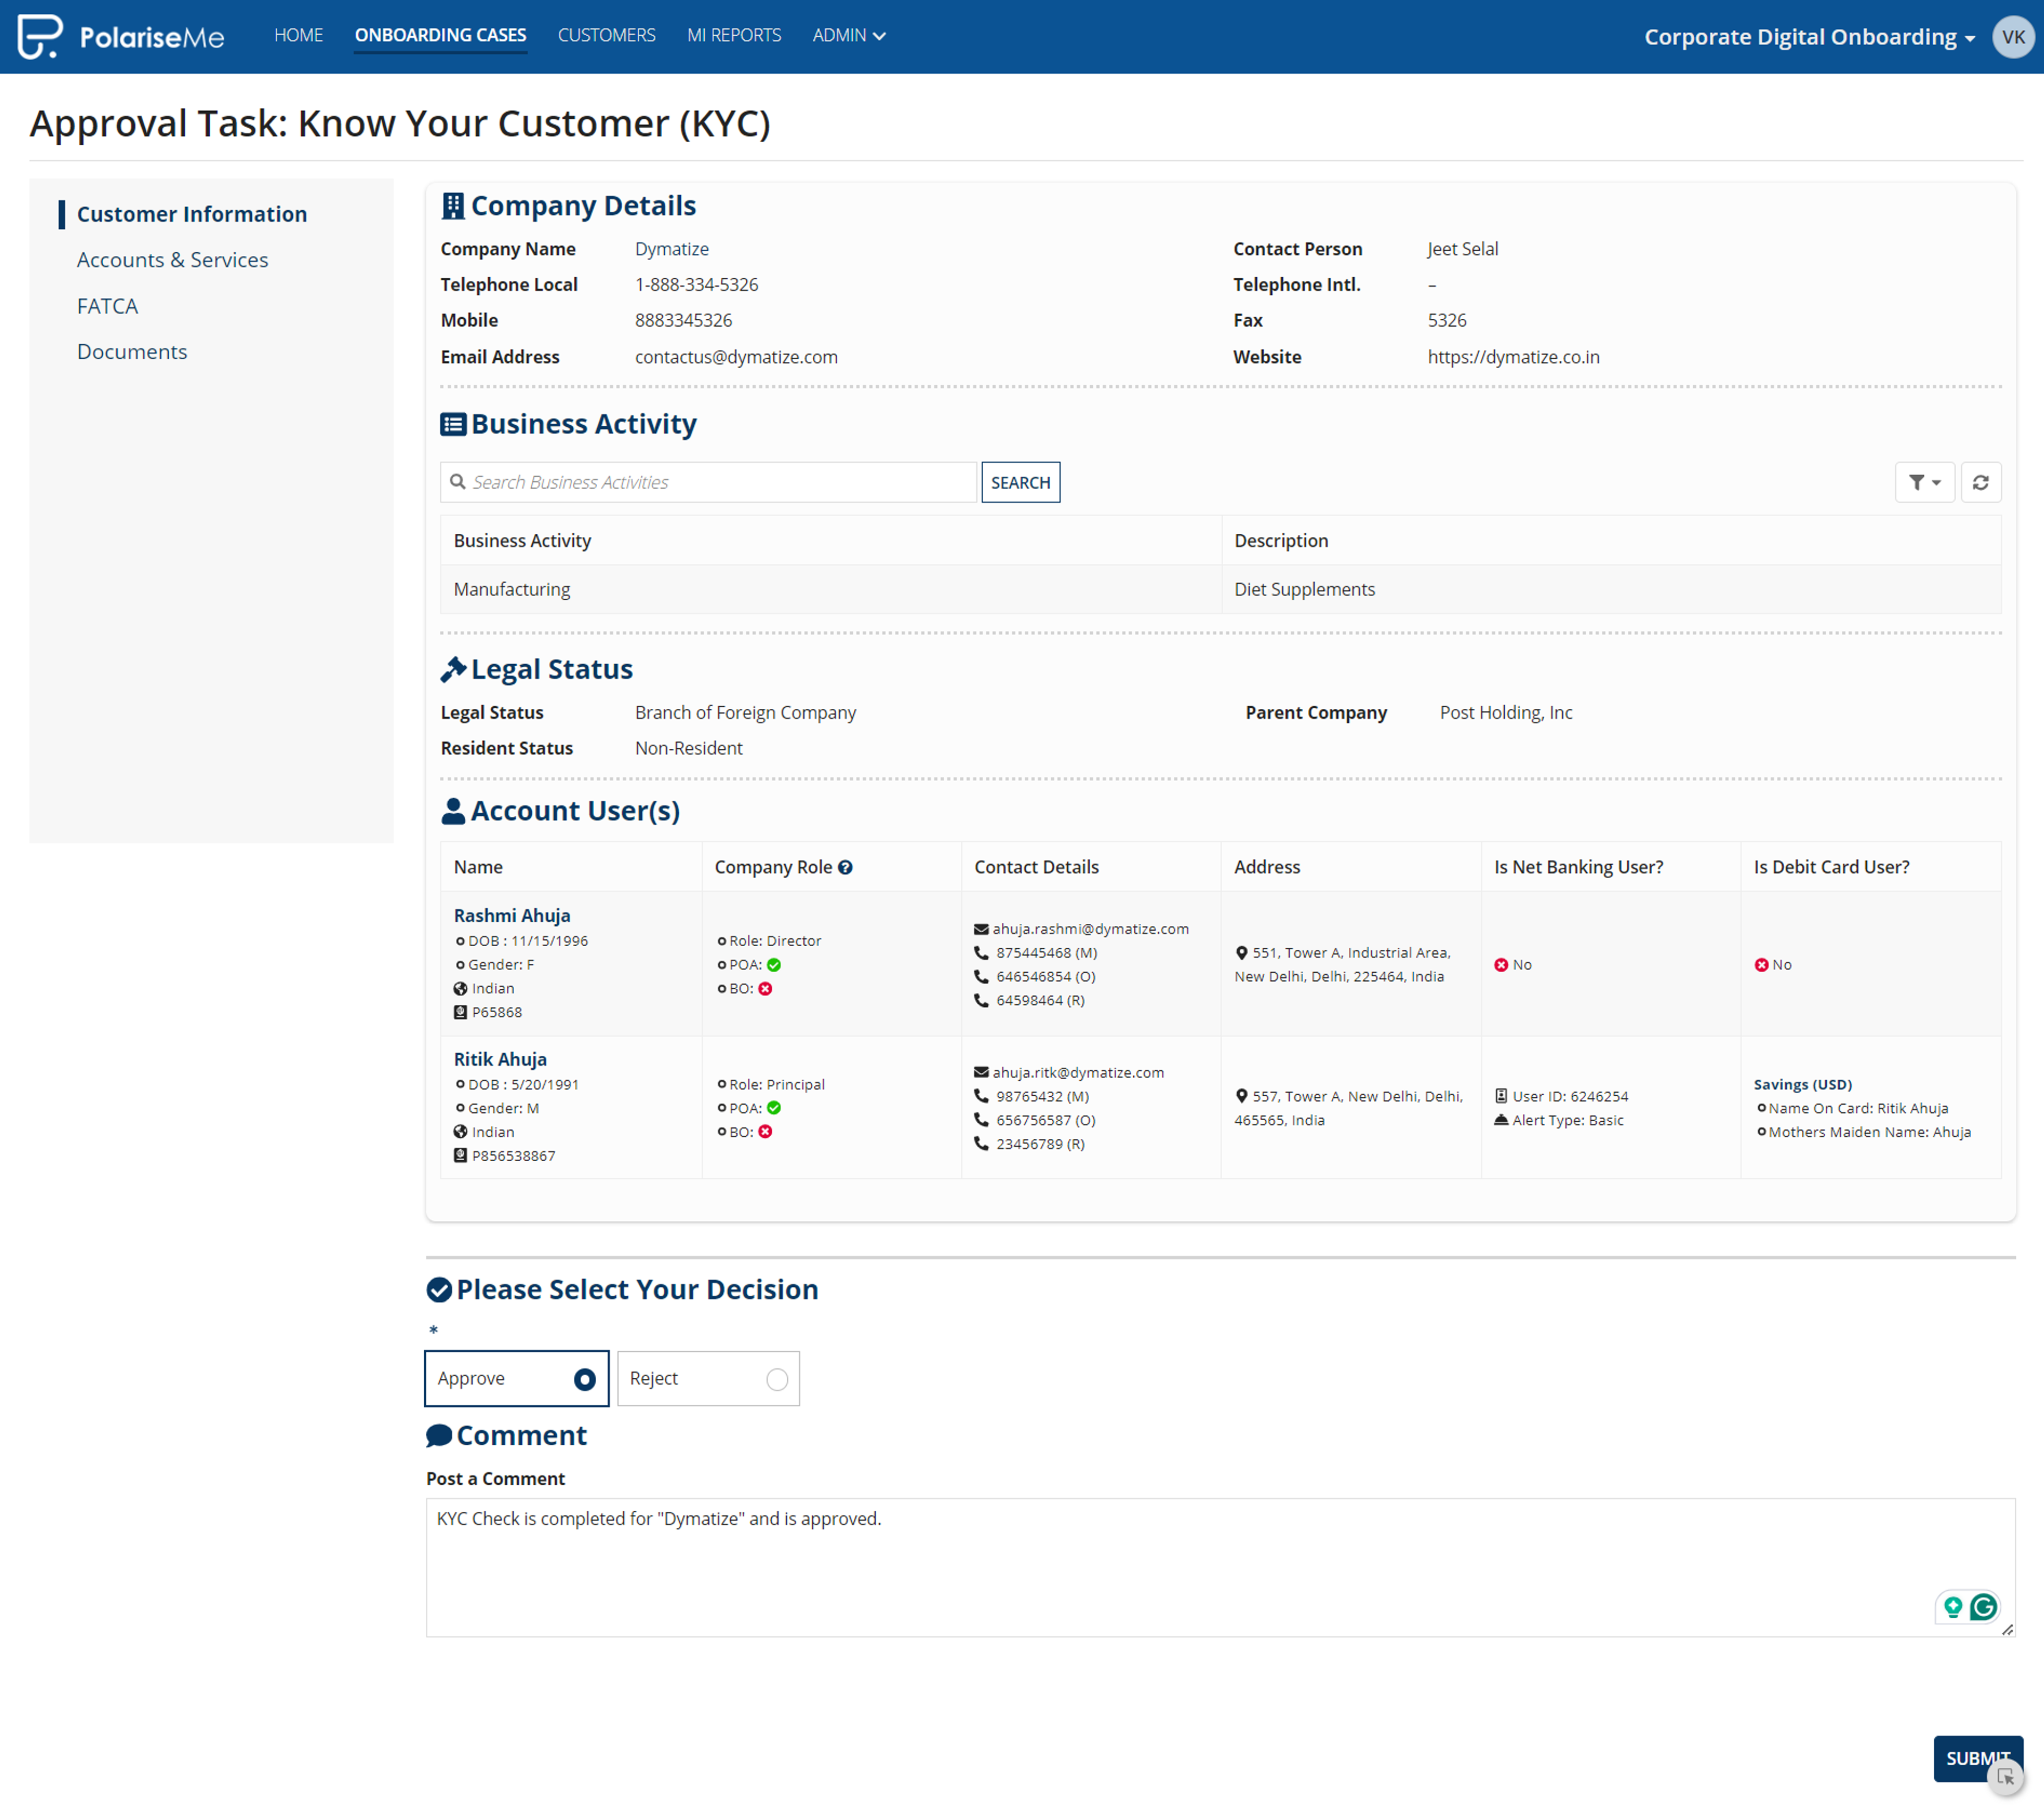Screen dimensions: 2044x1812
Task: Click the Comment speech bubble icon
Action: click(x=439, y=1436)
